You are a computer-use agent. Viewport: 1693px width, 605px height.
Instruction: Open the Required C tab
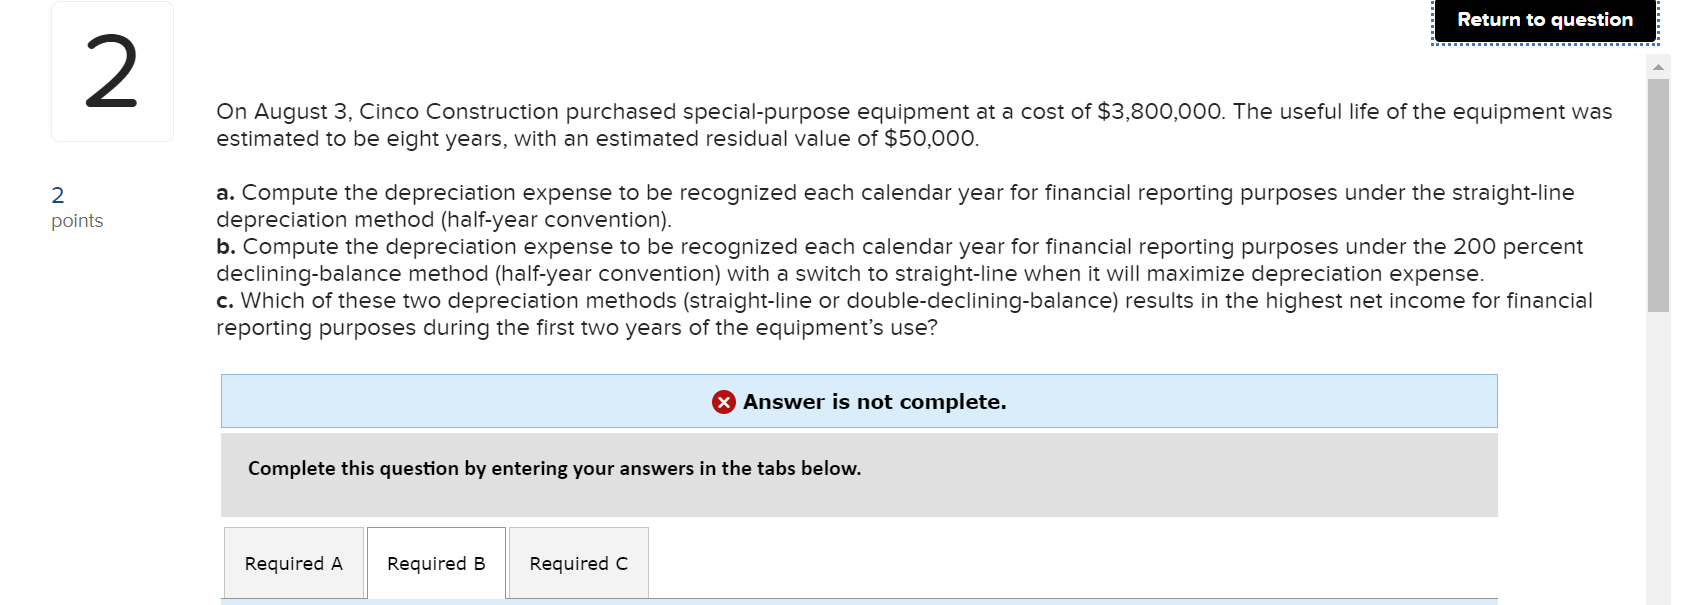pos(578,563)
